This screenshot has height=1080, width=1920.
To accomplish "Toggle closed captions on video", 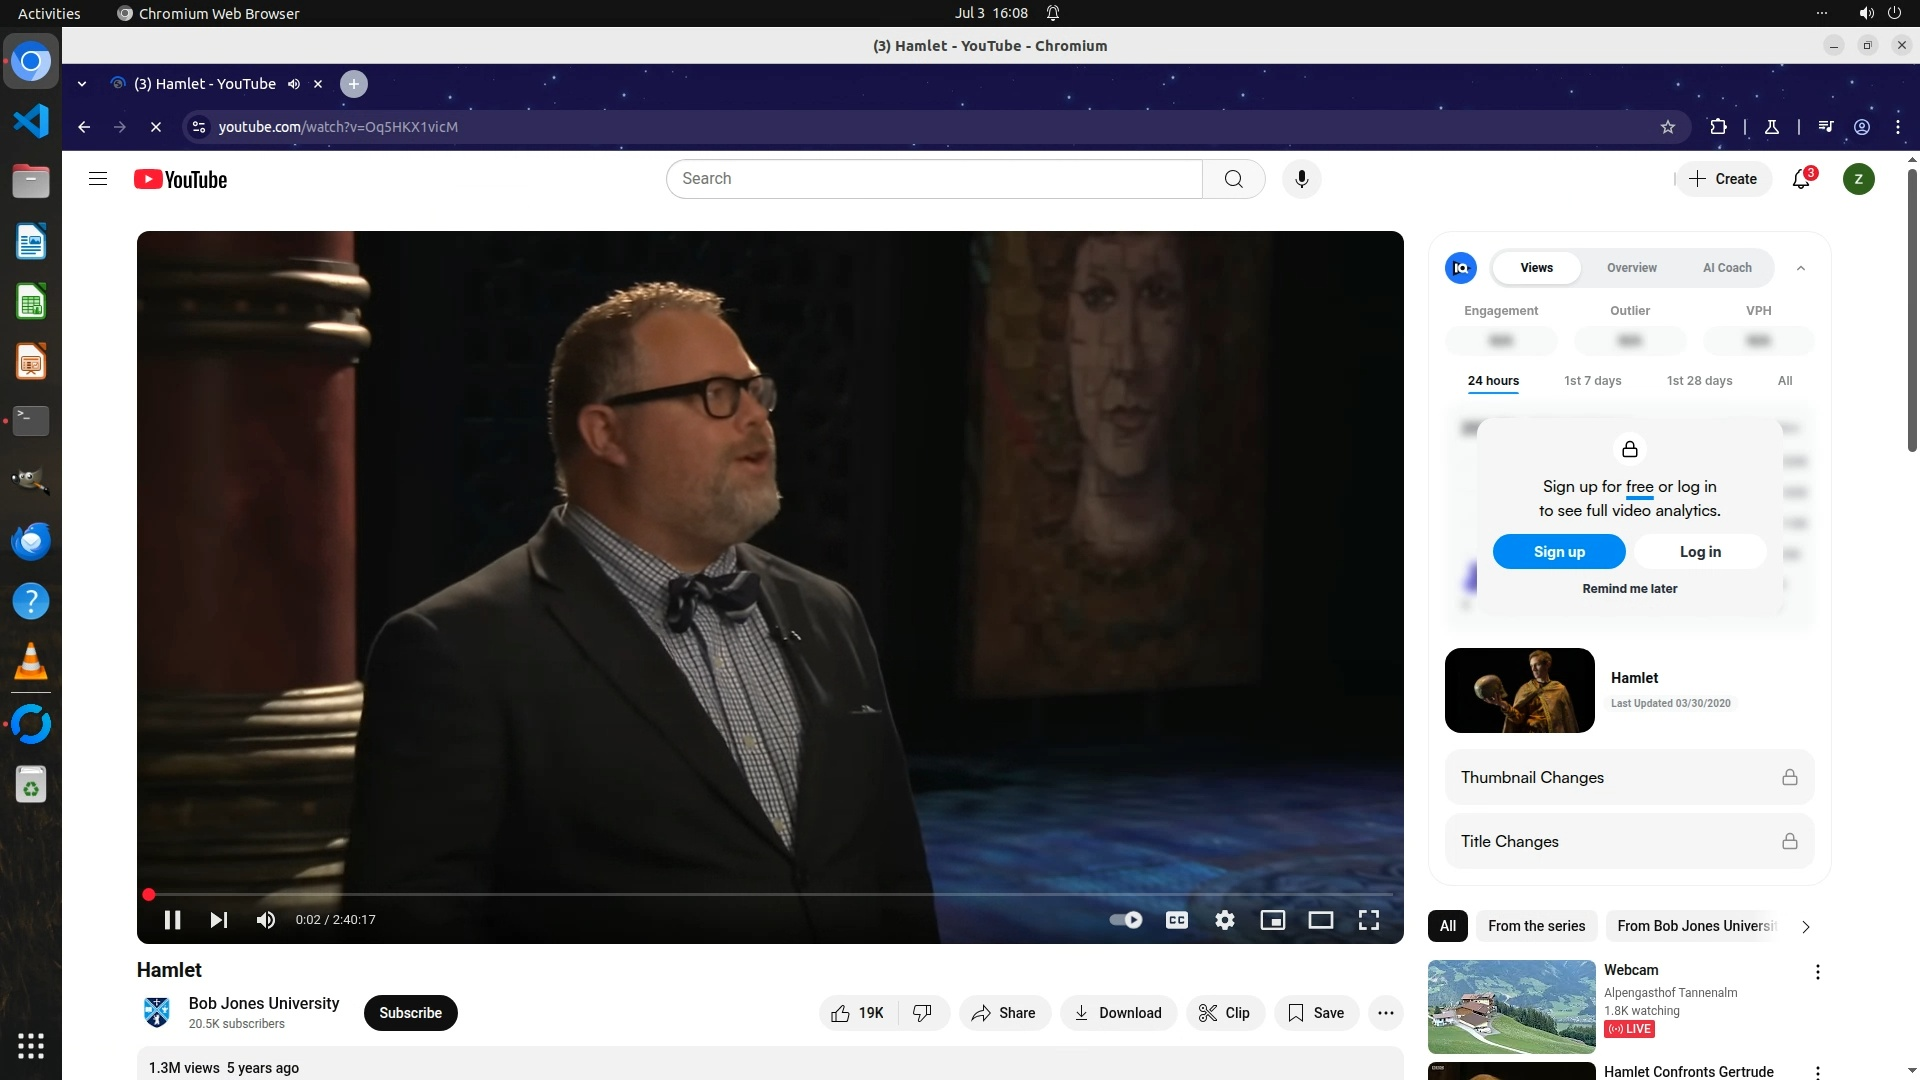I will click(1177, 920).
